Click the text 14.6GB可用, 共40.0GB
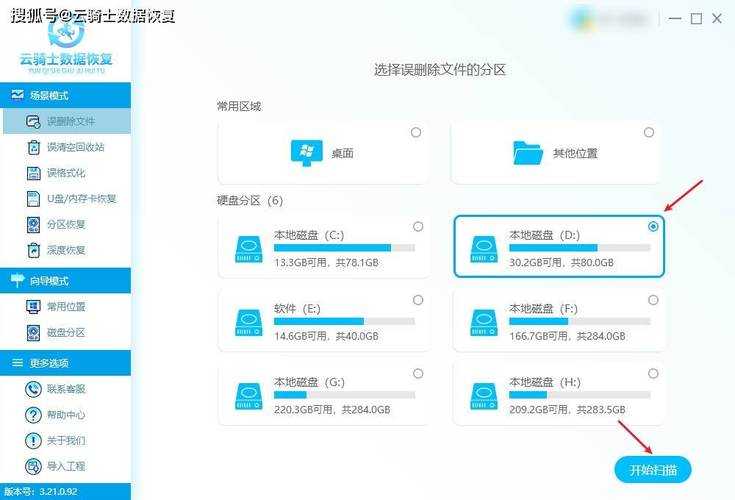This screenshot has width=735, height=500. tap(326, 336)
